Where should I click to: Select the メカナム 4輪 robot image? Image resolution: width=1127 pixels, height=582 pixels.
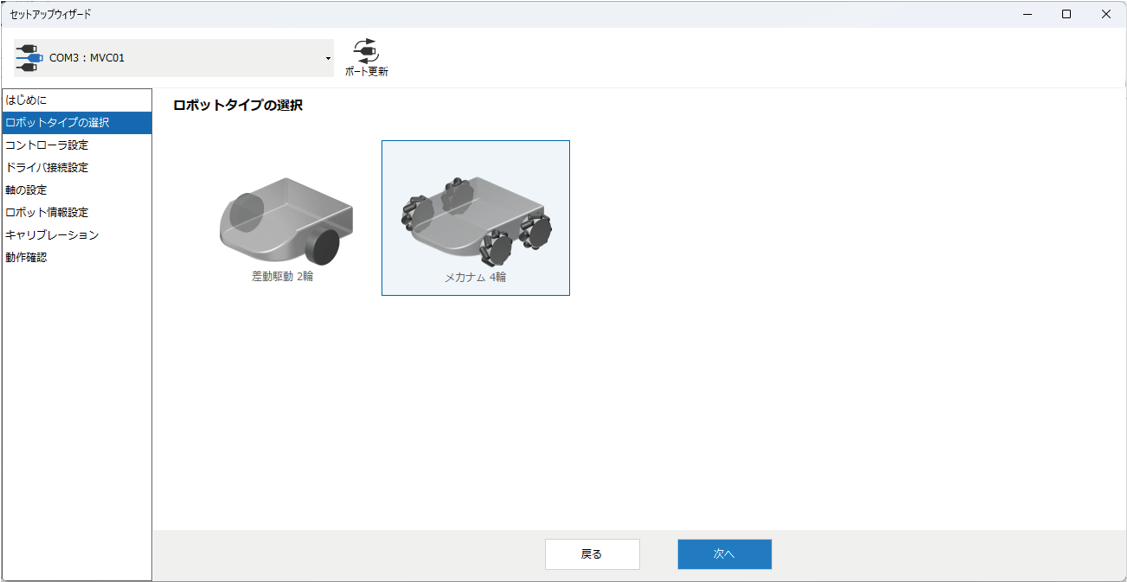pyautogui.click(x=475, y=217)
